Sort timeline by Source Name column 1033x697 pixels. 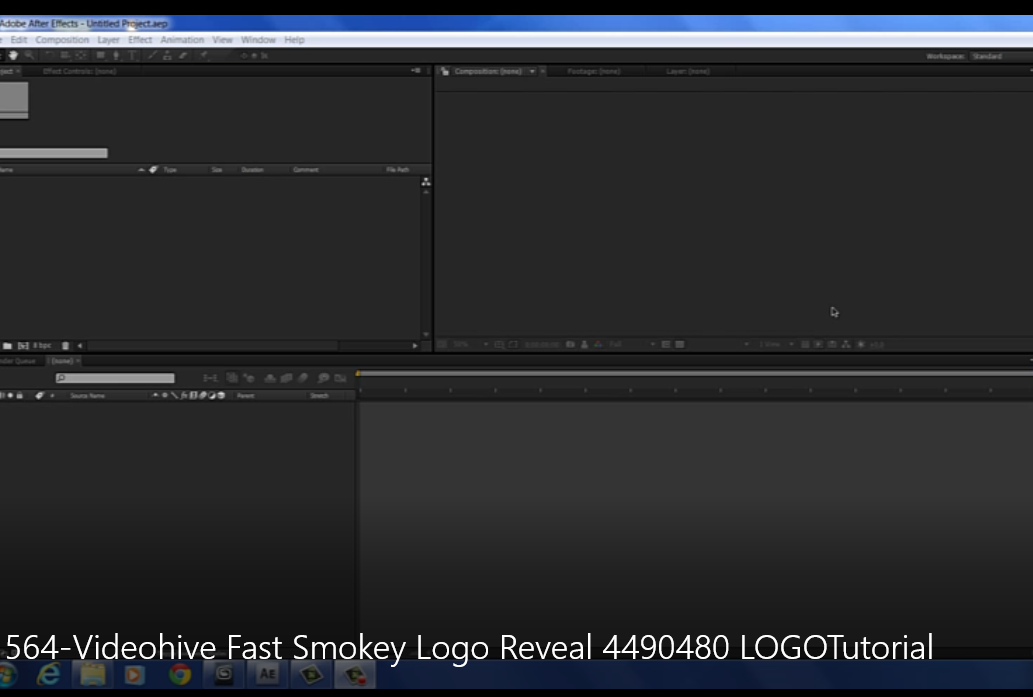[x=88, y=396]
